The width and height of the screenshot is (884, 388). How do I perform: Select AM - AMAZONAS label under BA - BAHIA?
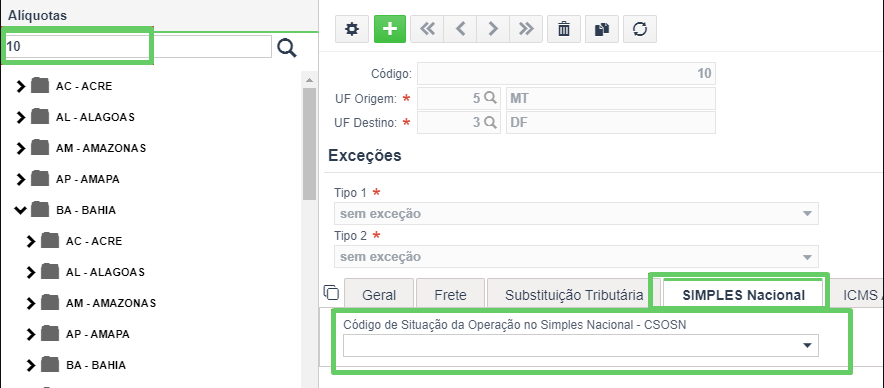point(111,303)
